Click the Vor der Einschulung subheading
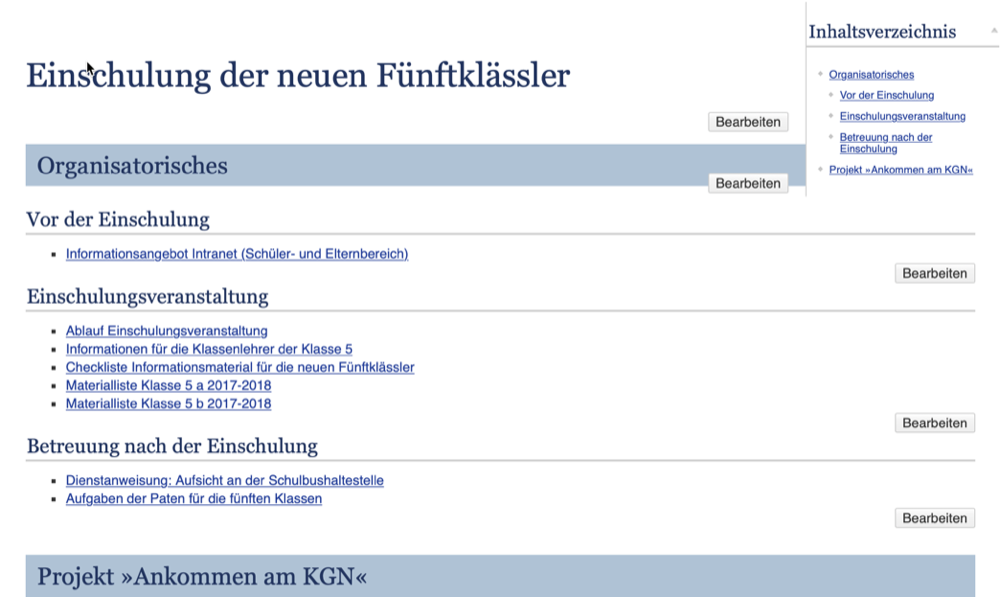 pyautogui.click(x=118, y=219)
